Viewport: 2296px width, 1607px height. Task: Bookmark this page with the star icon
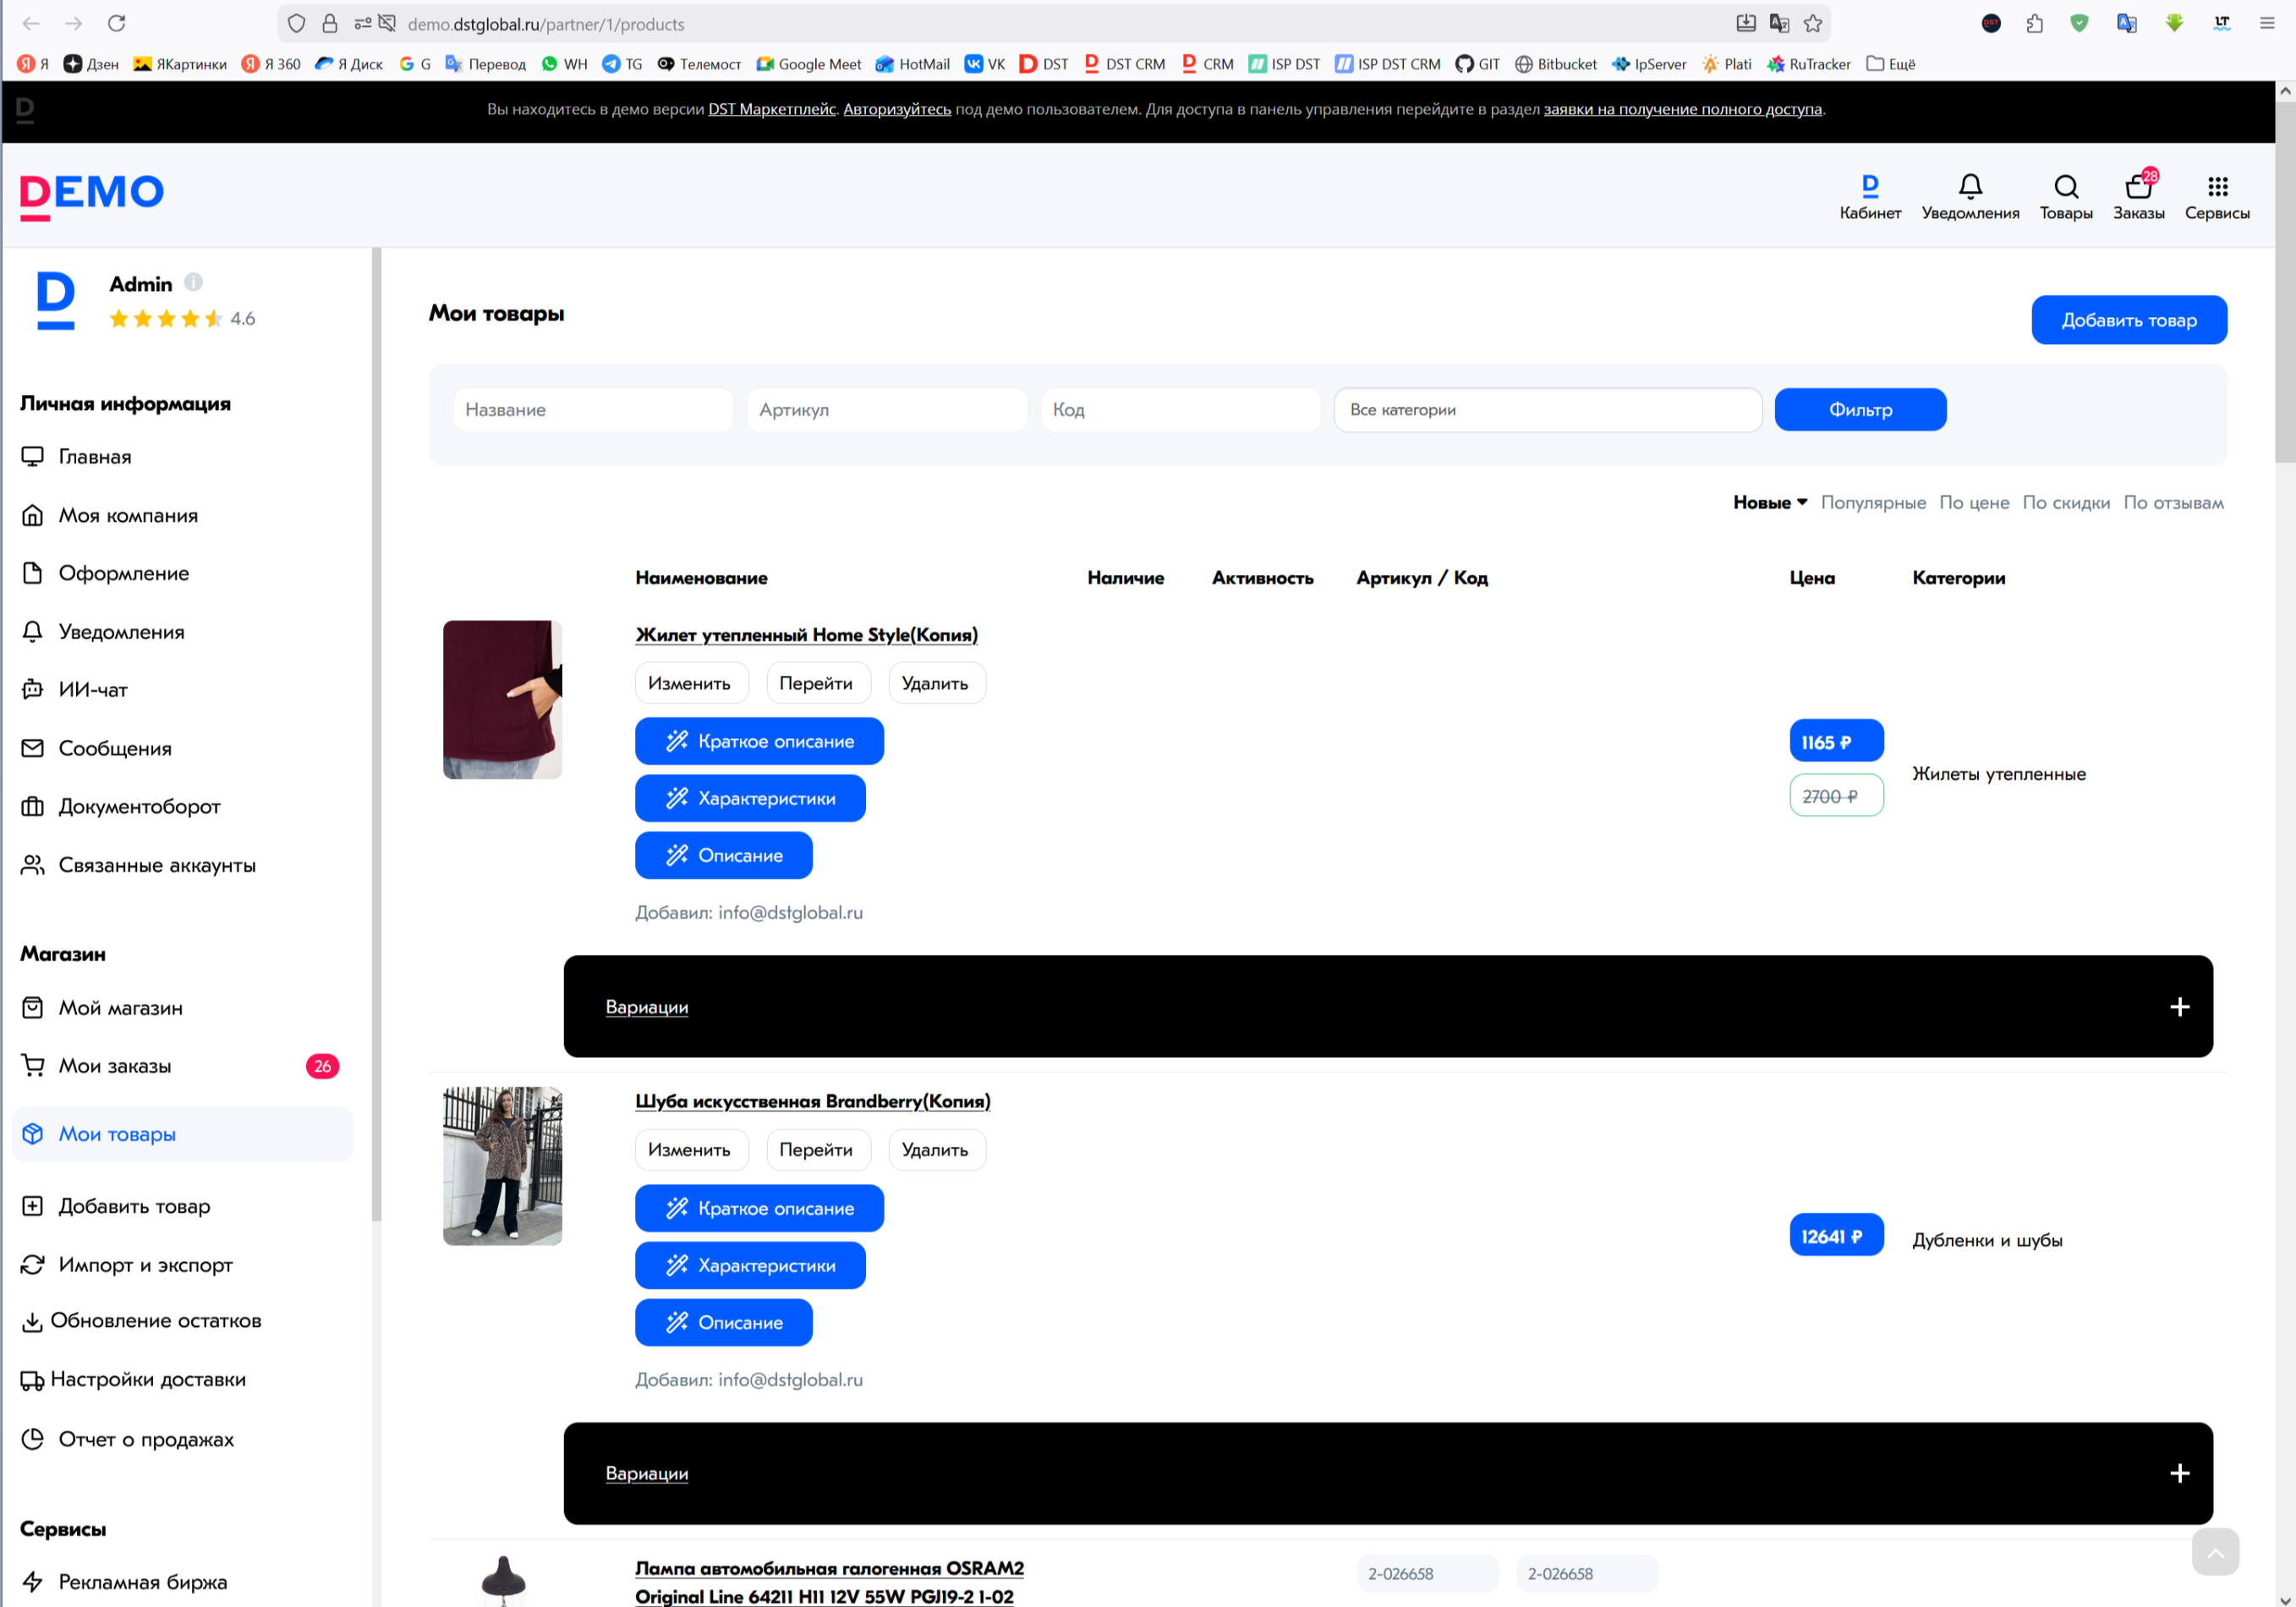point(1812,24)
